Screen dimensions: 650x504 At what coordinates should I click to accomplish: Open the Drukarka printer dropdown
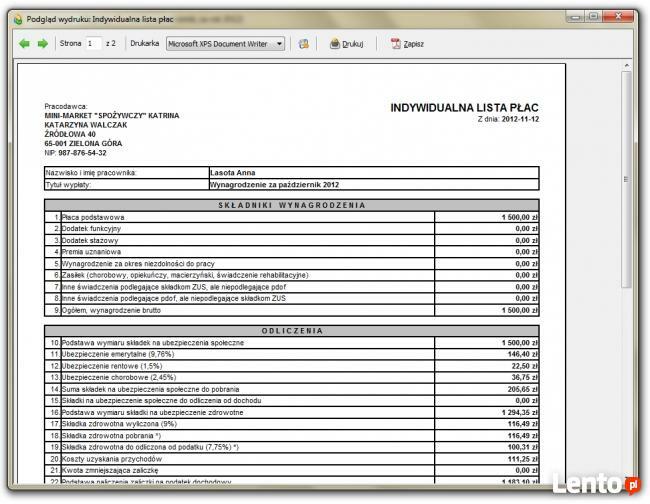[225, 44]
